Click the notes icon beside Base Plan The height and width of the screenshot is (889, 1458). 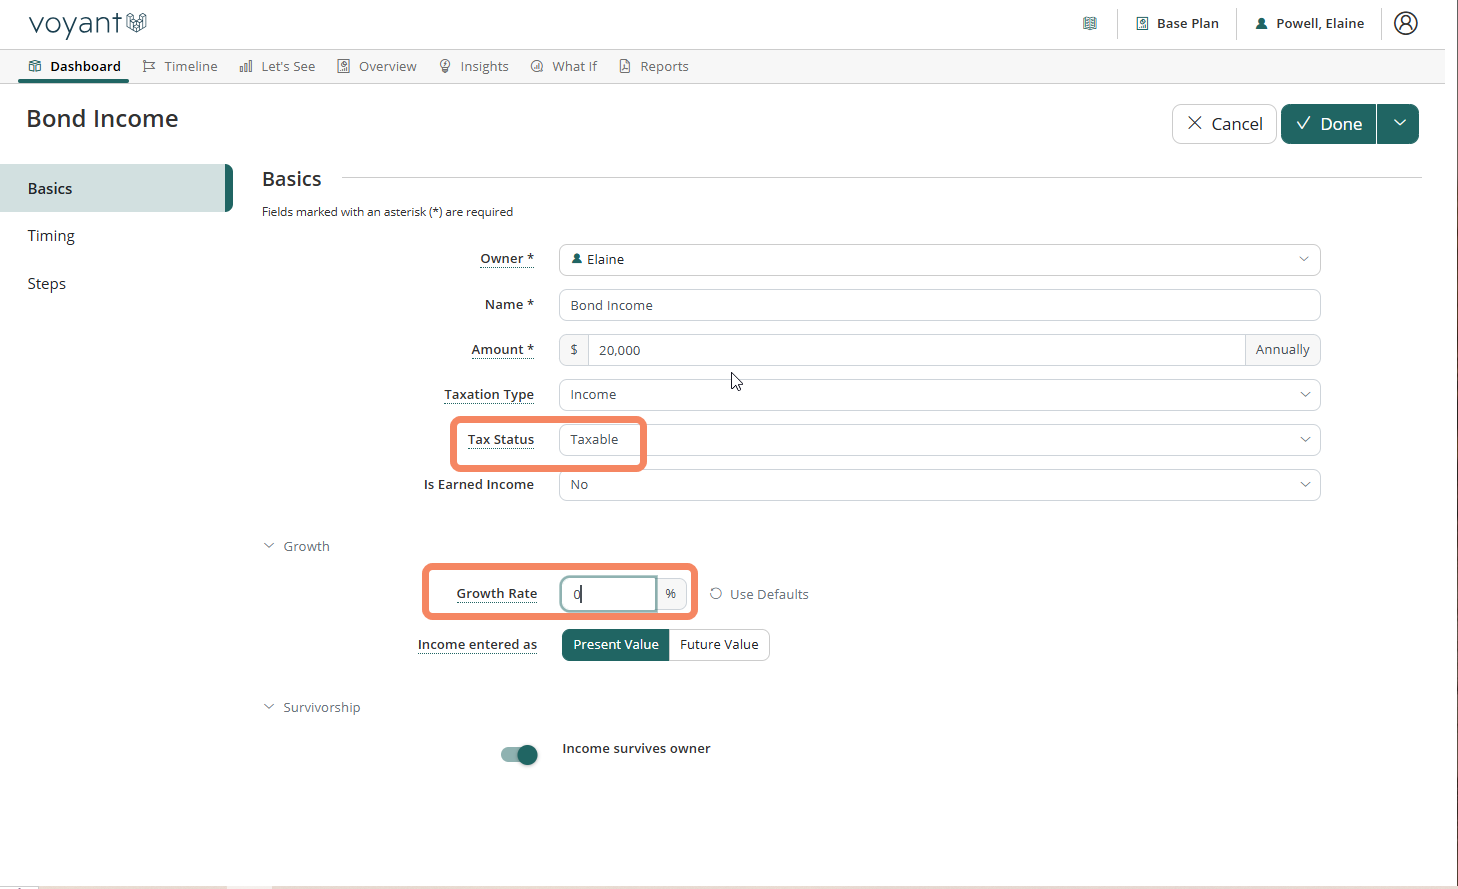click(x=1090, y=23)
